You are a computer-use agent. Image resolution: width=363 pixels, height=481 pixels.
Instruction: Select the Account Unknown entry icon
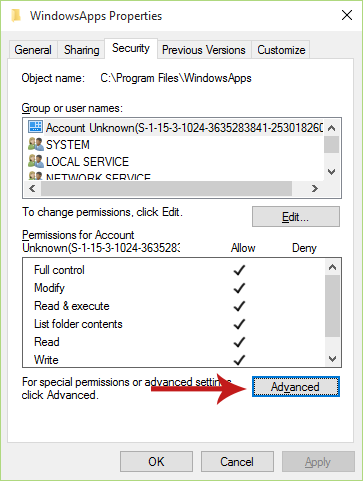click(35, 127)
